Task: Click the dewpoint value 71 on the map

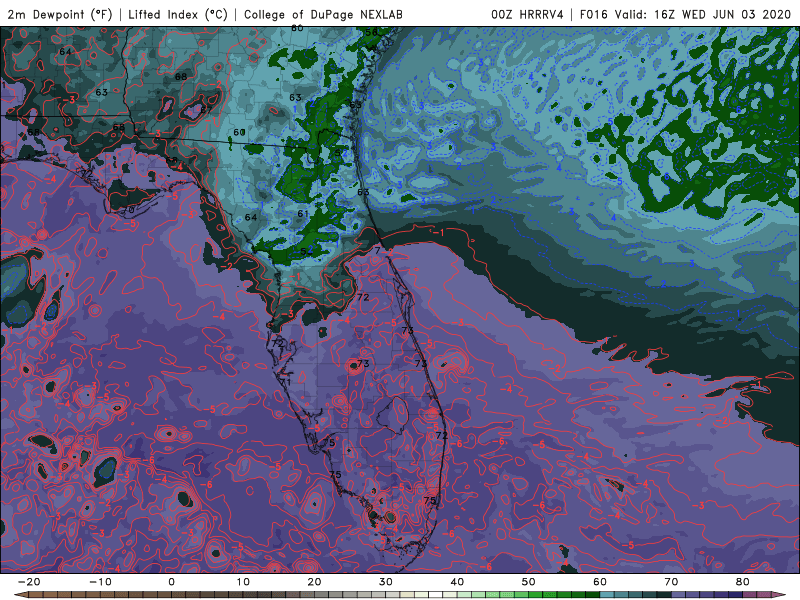Action: [x=285, y=382]
